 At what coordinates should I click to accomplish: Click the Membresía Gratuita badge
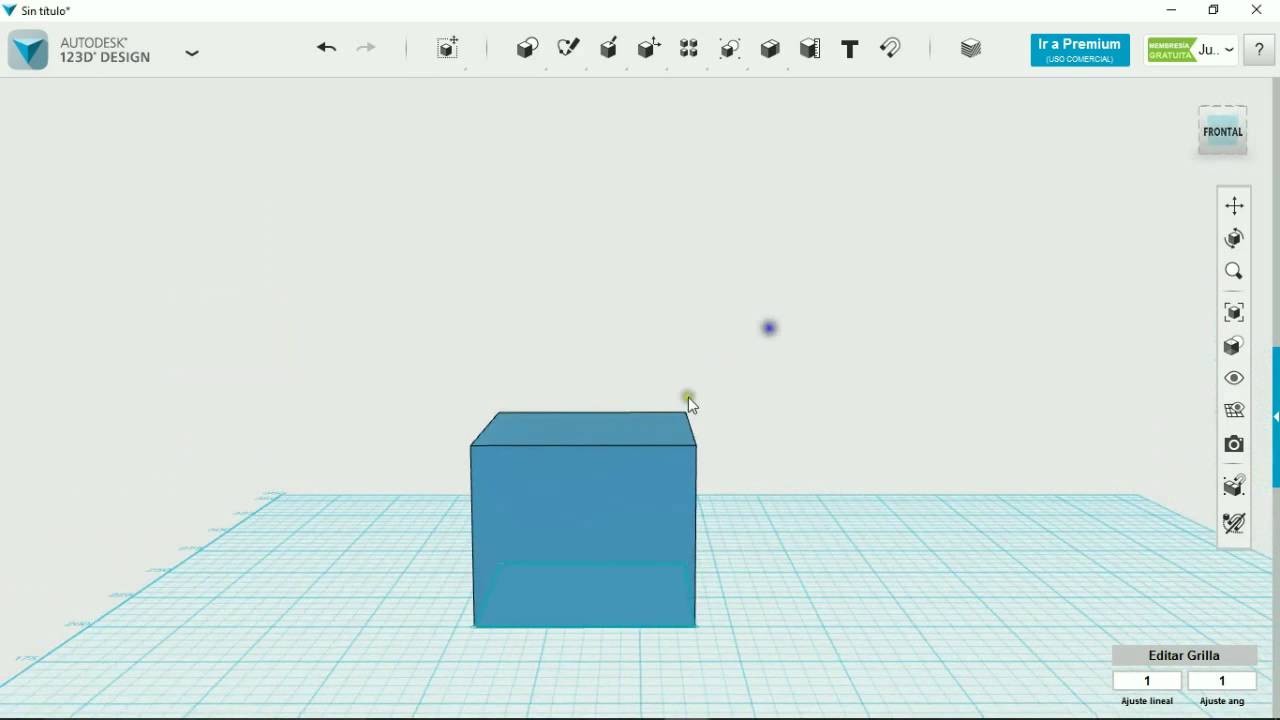[x=1170, y=50]
